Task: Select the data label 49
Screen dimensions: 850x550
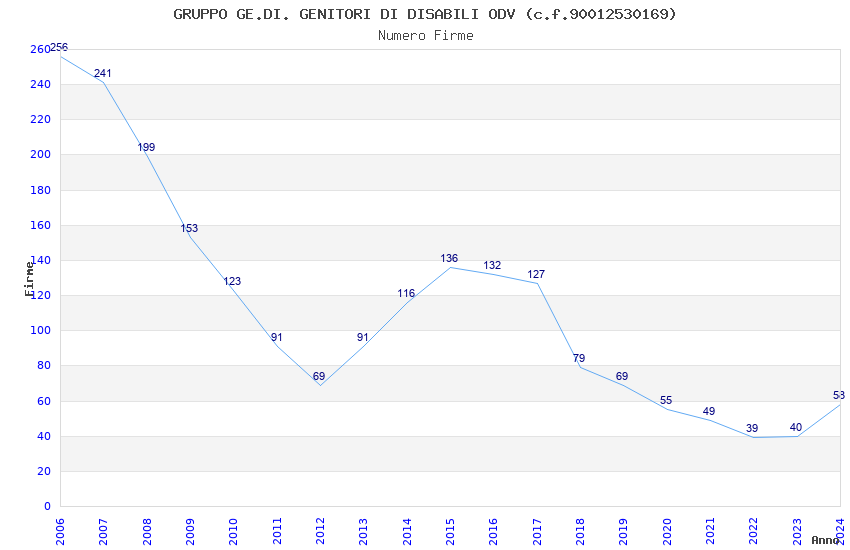Action: point(709,411)
